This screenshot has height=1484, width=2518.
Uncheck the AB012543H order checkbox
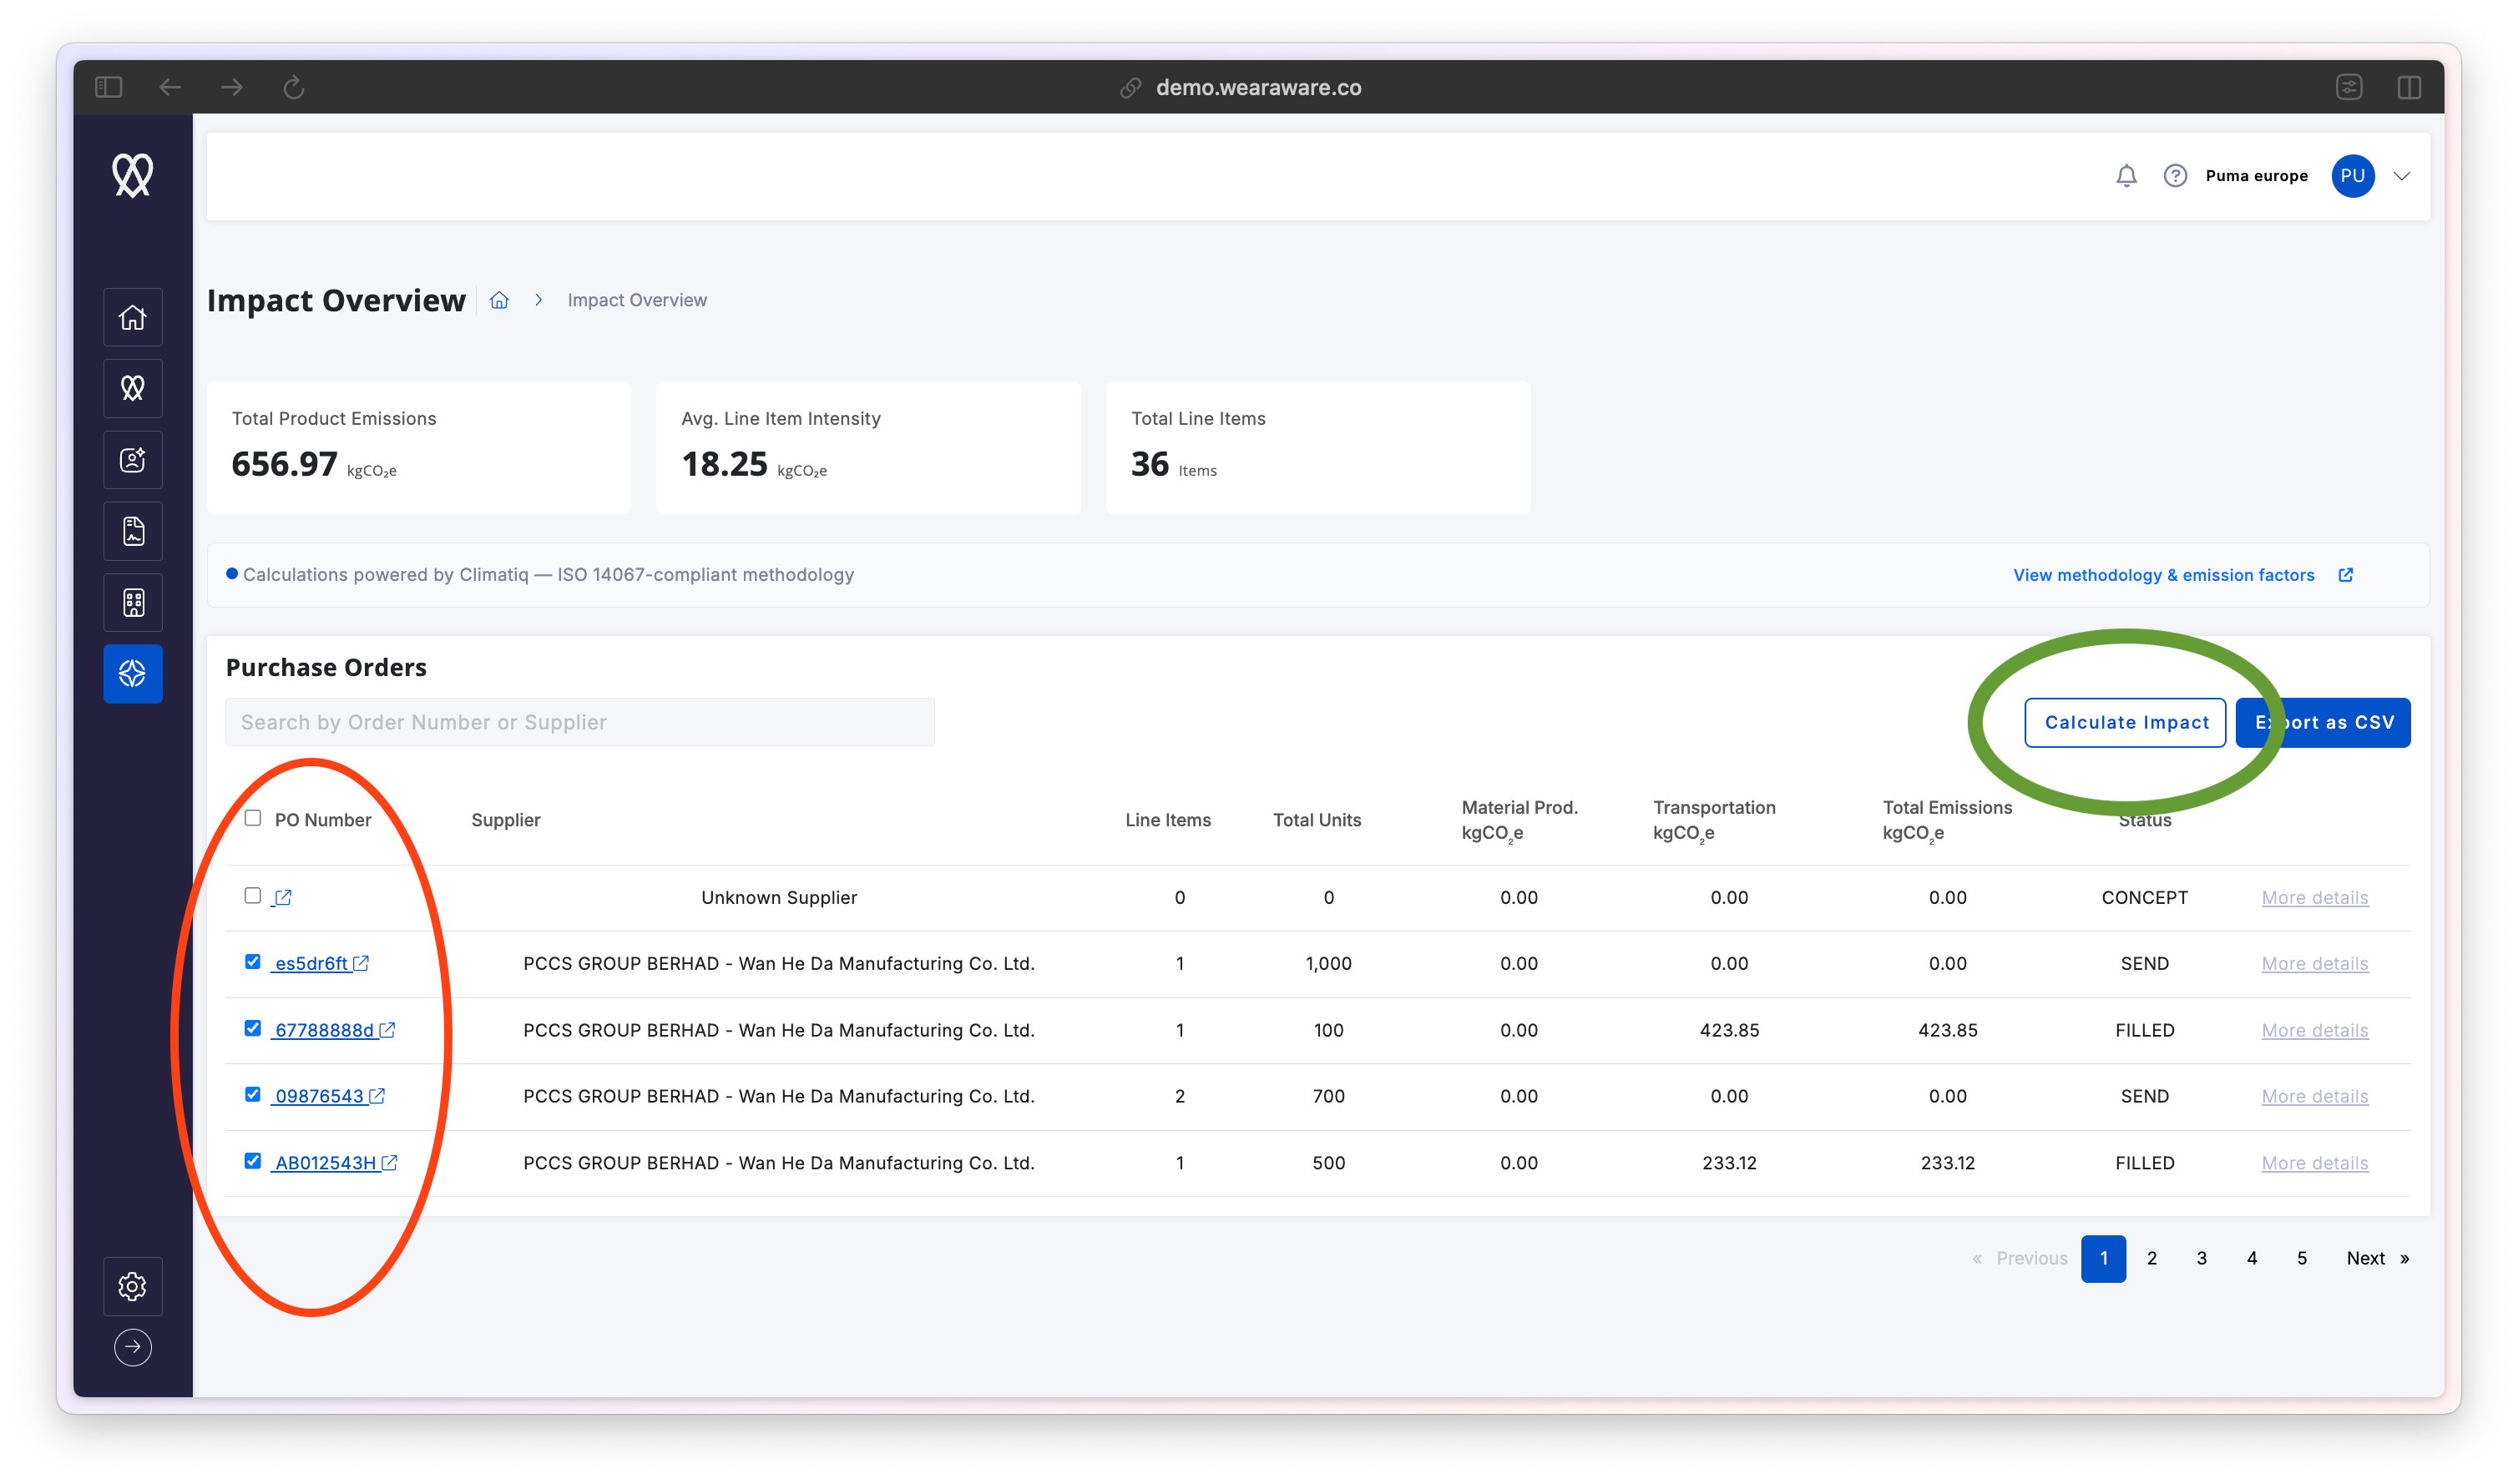point(253,1161)
